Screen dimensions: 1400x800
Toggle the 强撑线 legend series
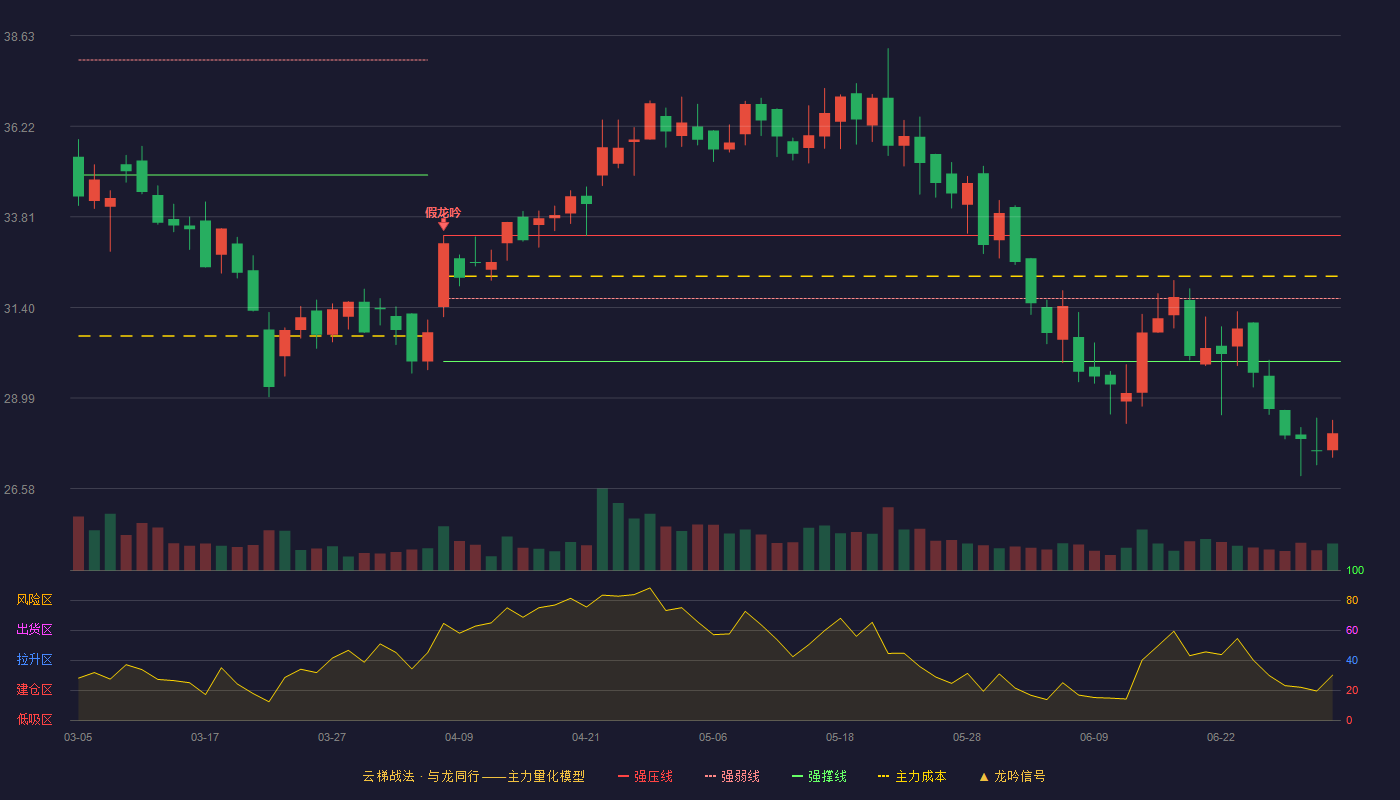[819, 776]
